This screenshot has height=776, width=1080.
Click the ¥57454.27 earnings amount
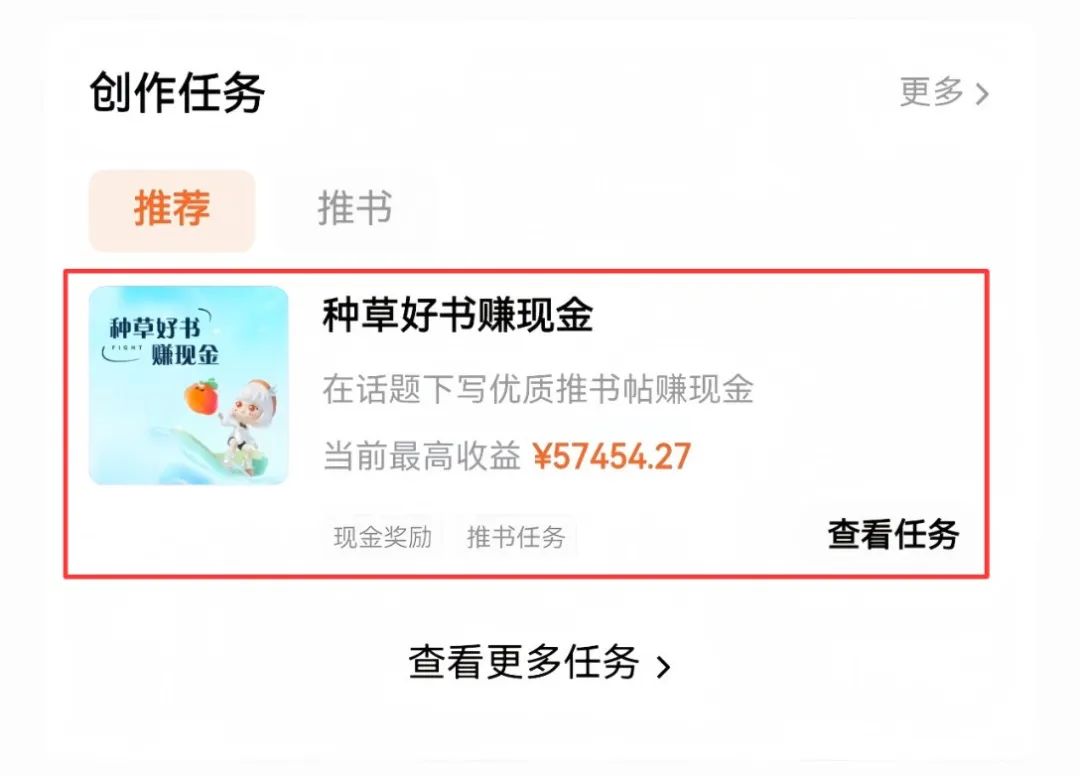tap(612, 457)
